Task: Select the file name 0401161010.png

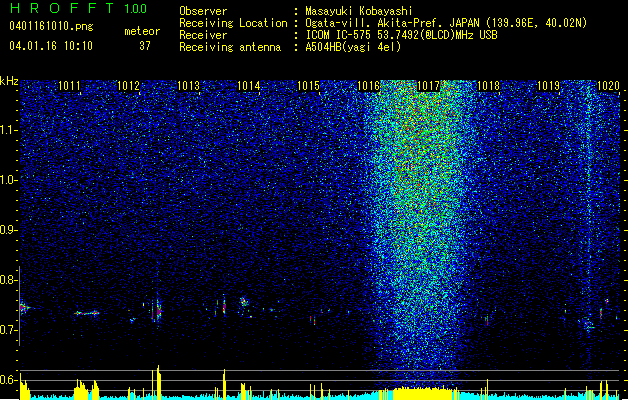Action: (51, 27)
